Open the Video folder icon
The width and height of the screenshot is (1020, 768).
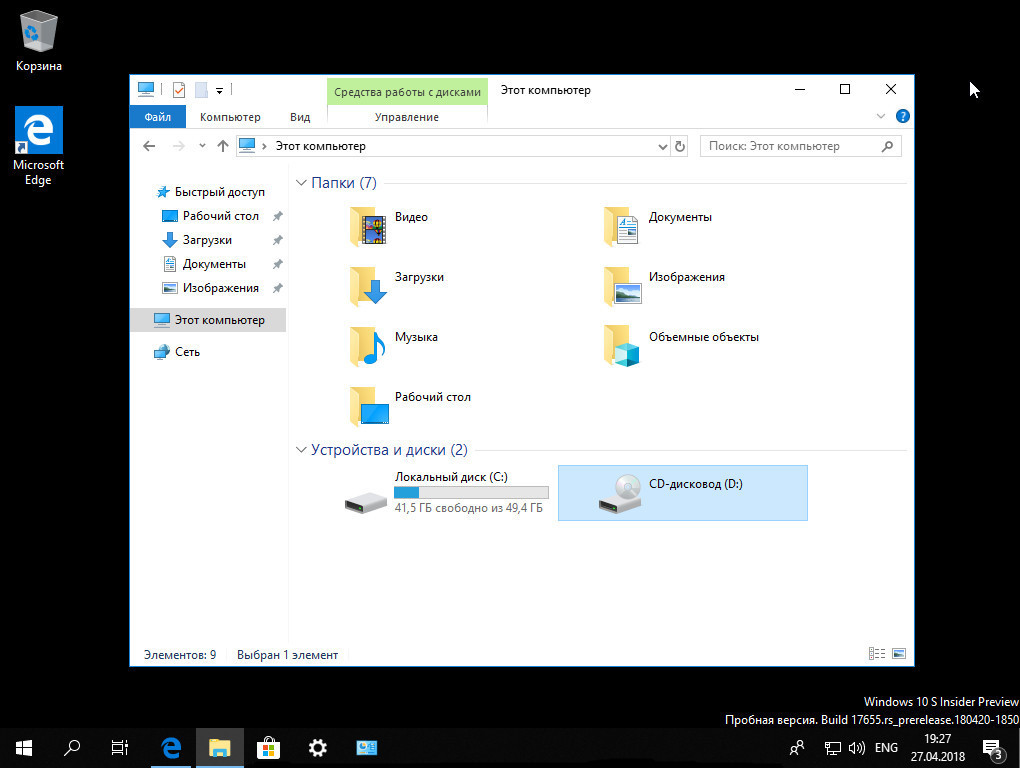click(369, 226)
